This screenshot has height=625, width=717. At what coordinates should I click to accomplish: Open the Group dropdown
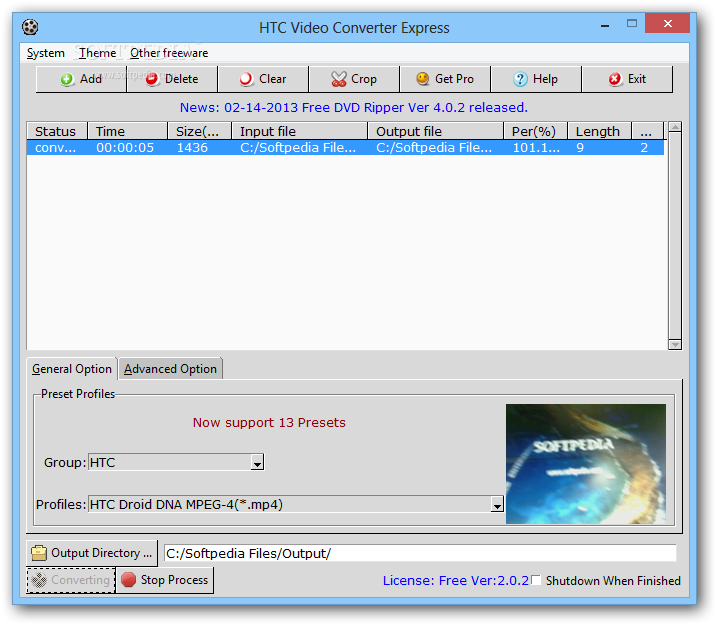[x=257, y=463]
